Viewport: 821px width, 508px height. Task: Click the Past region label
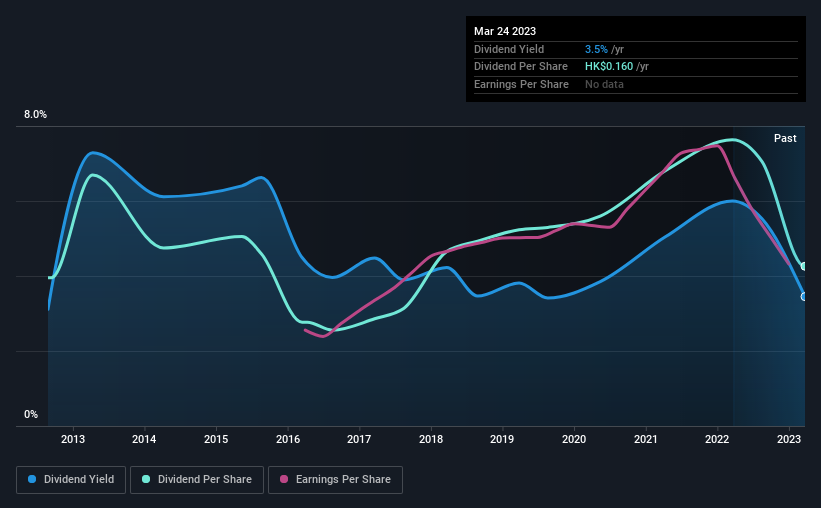point(785,138)
